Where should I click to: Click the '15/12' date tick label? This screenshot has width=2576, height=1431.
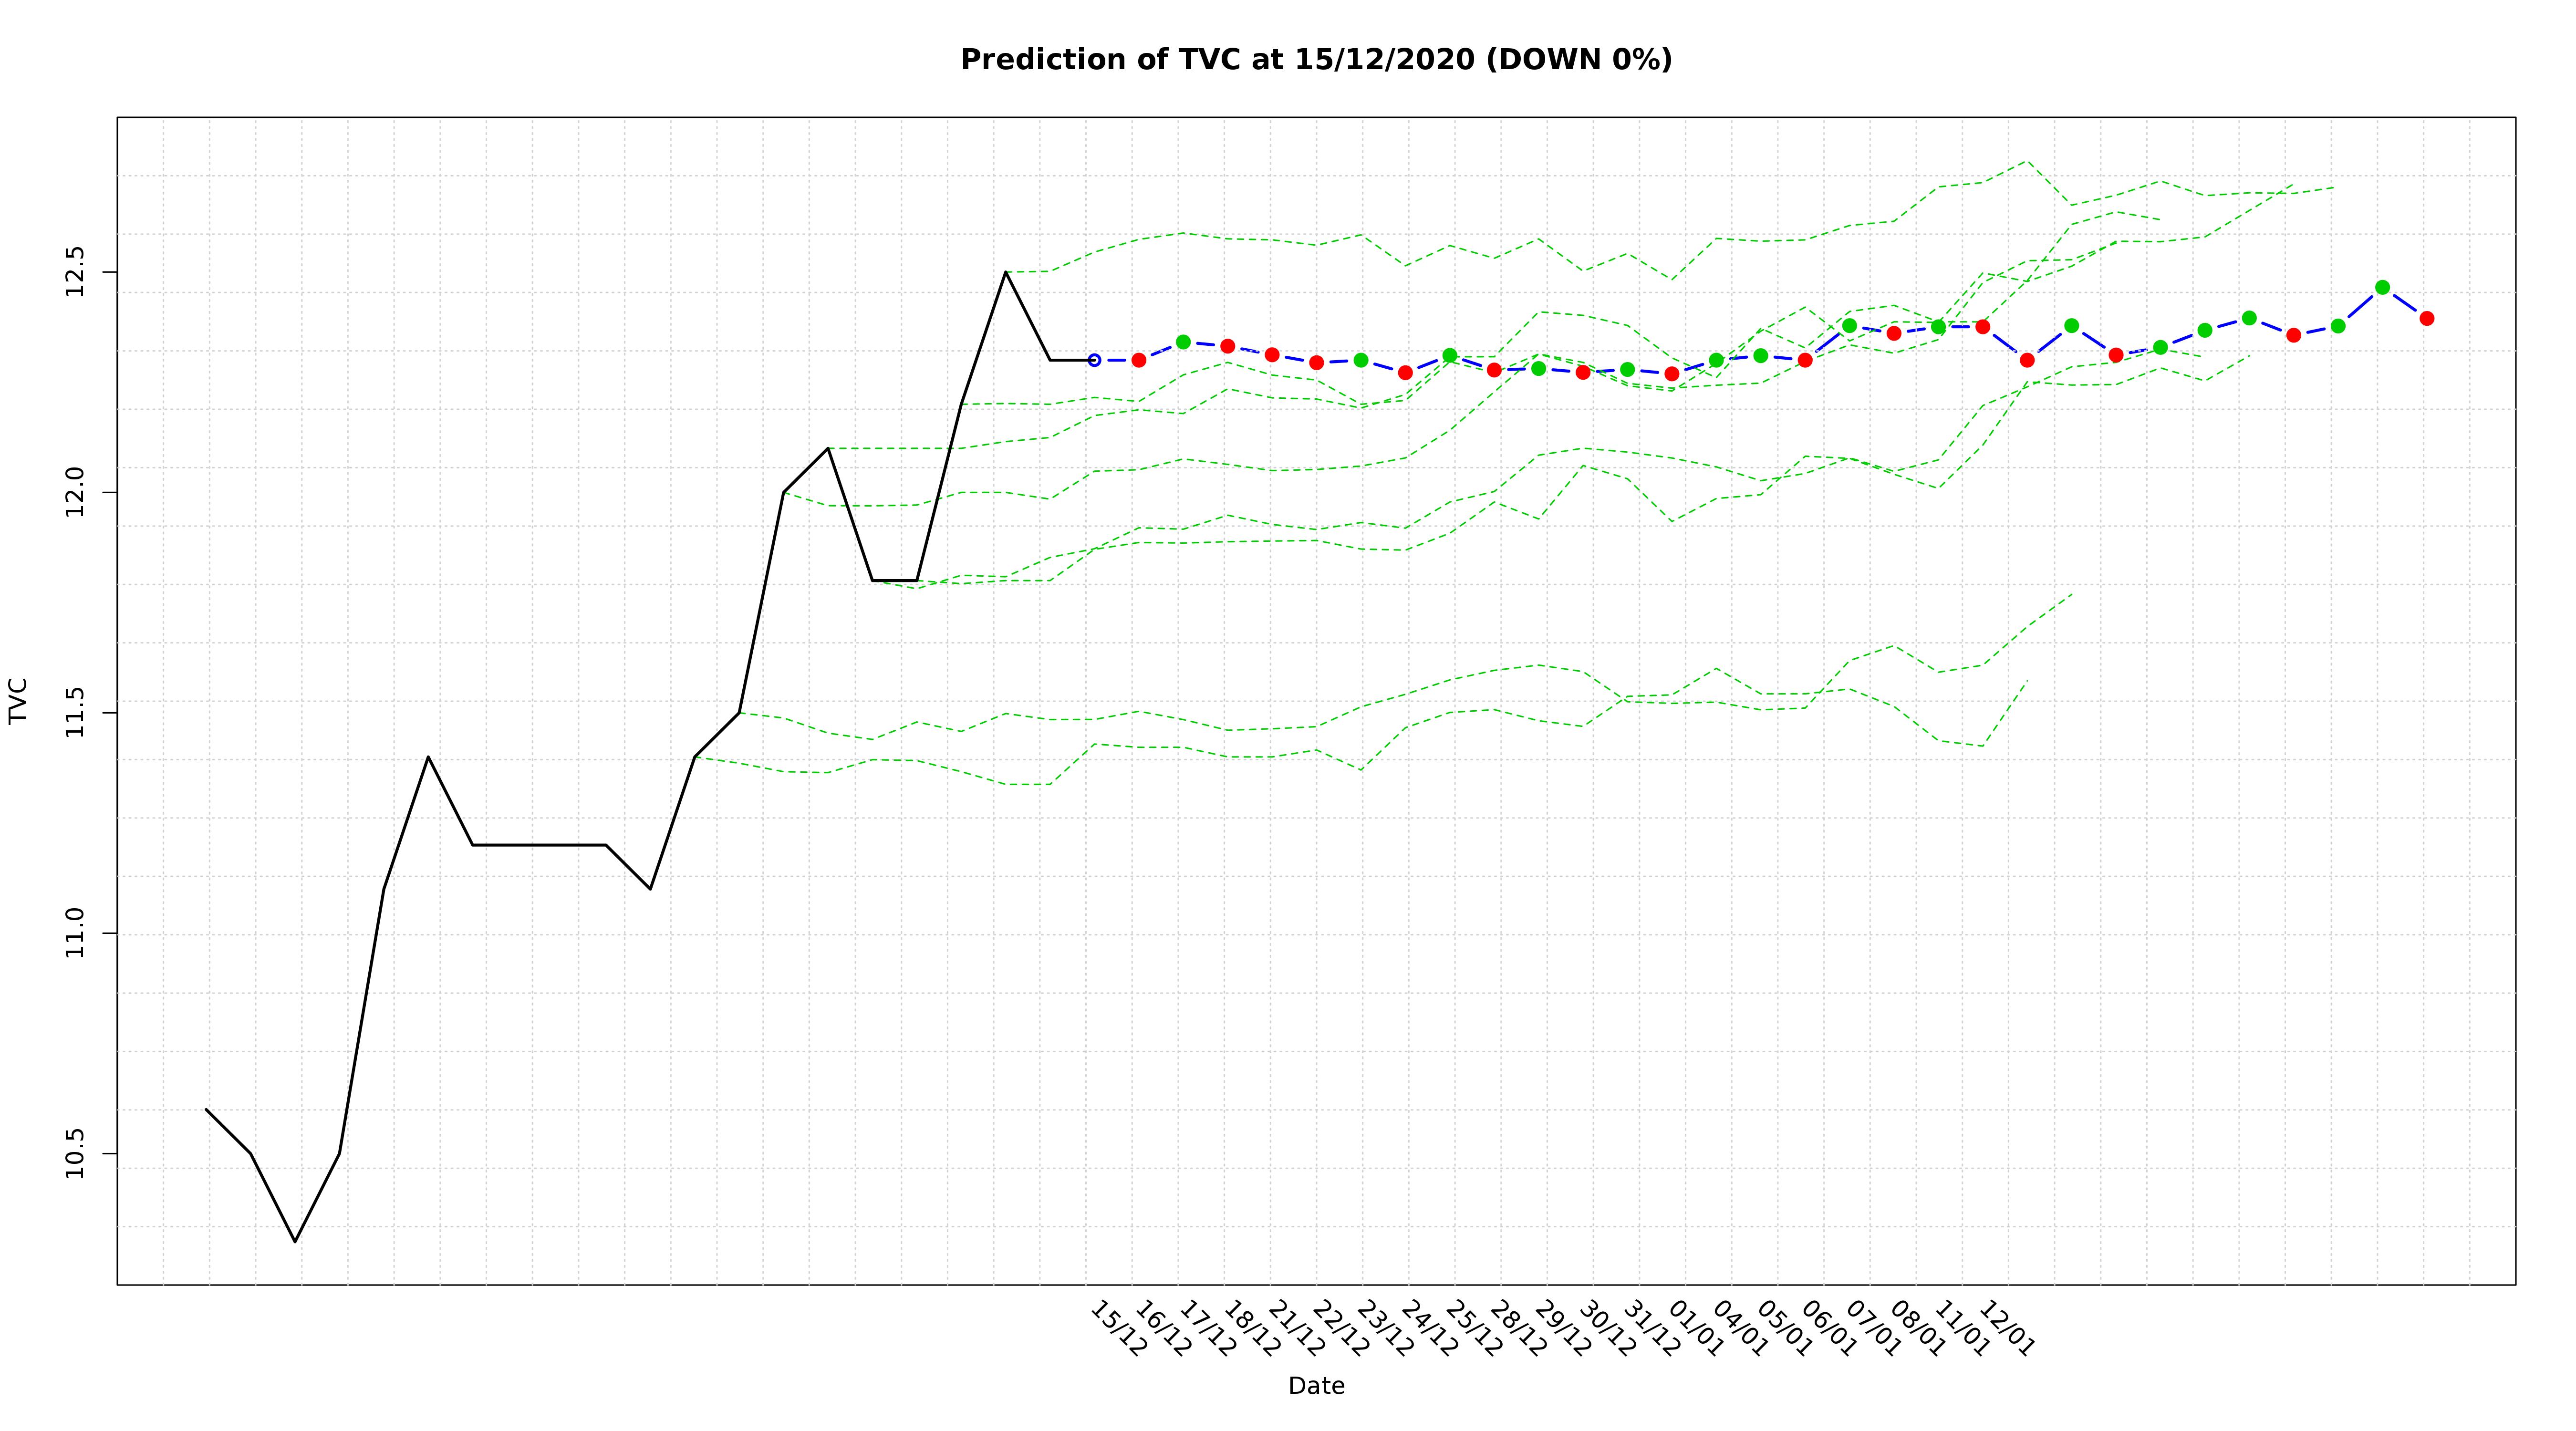coord(1118,1329)
